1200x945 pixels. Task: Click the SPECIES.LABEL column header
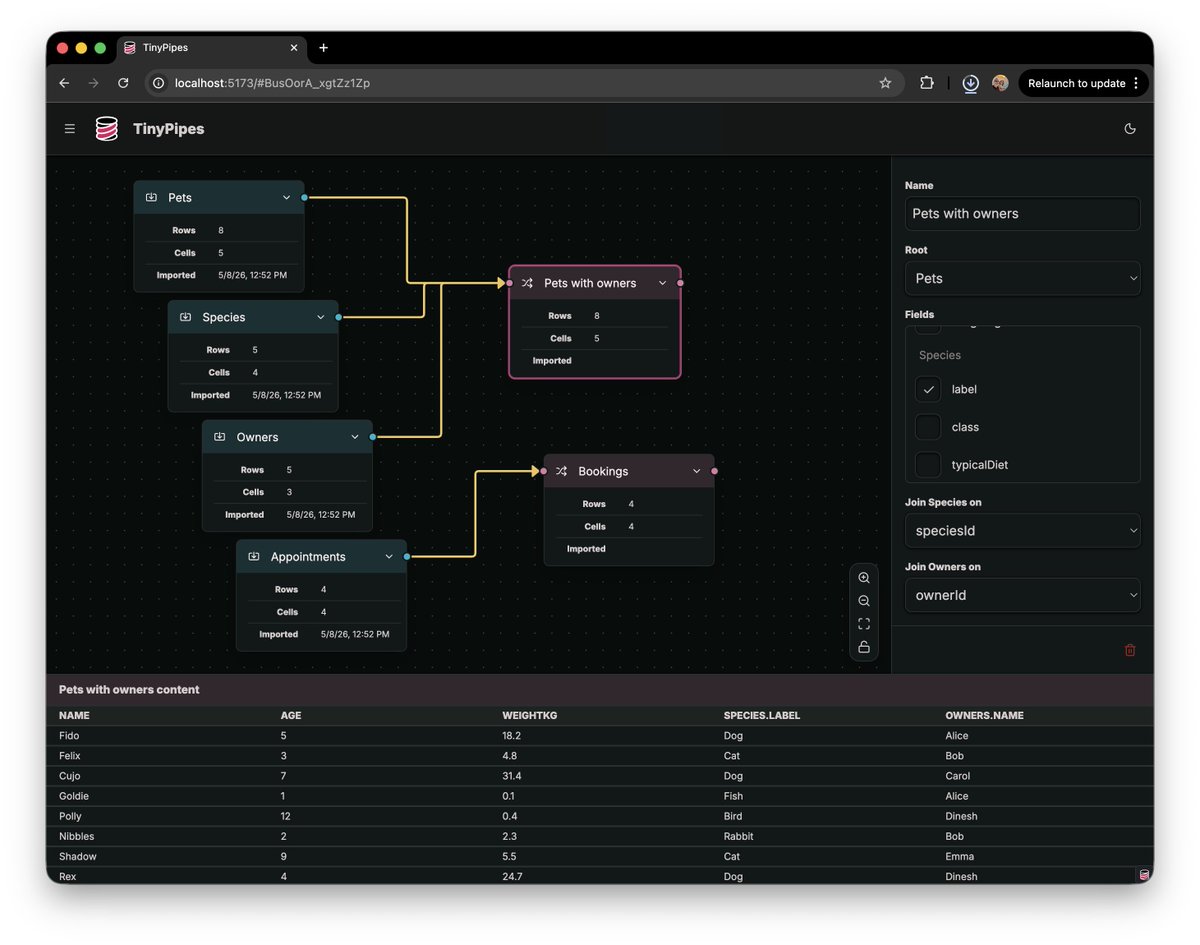coord(762,716)
